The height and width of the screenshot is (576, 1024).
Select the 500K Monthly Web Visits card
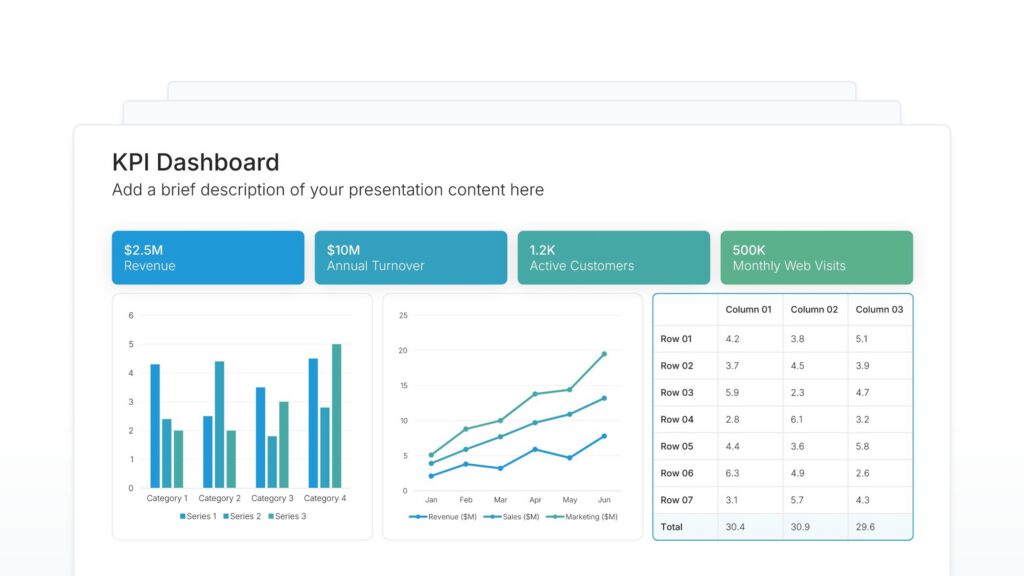tap(816, 257)
